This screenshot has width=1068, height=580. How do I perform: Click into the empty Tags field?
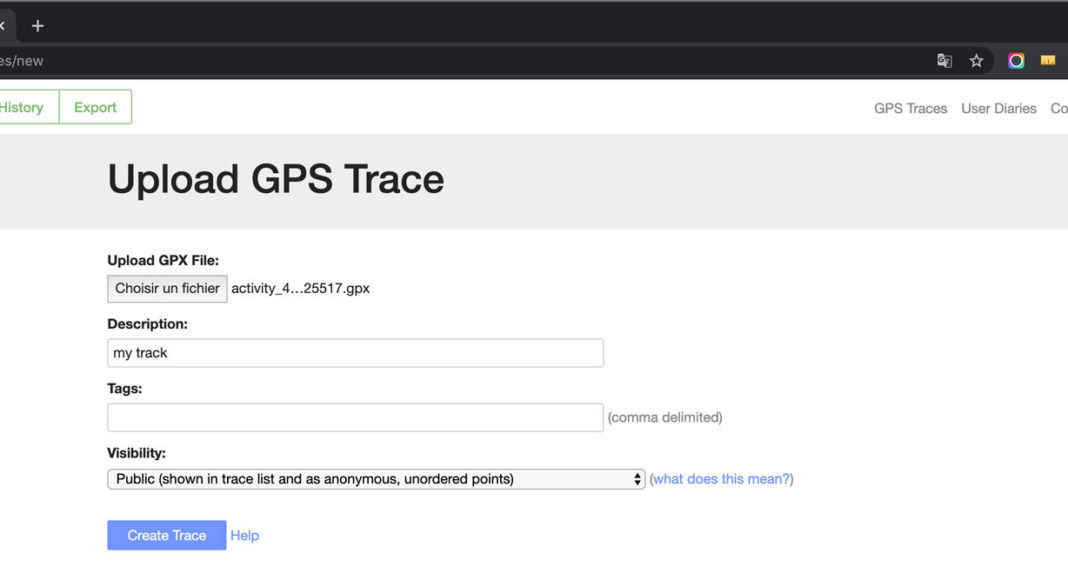tap(355, 417)
